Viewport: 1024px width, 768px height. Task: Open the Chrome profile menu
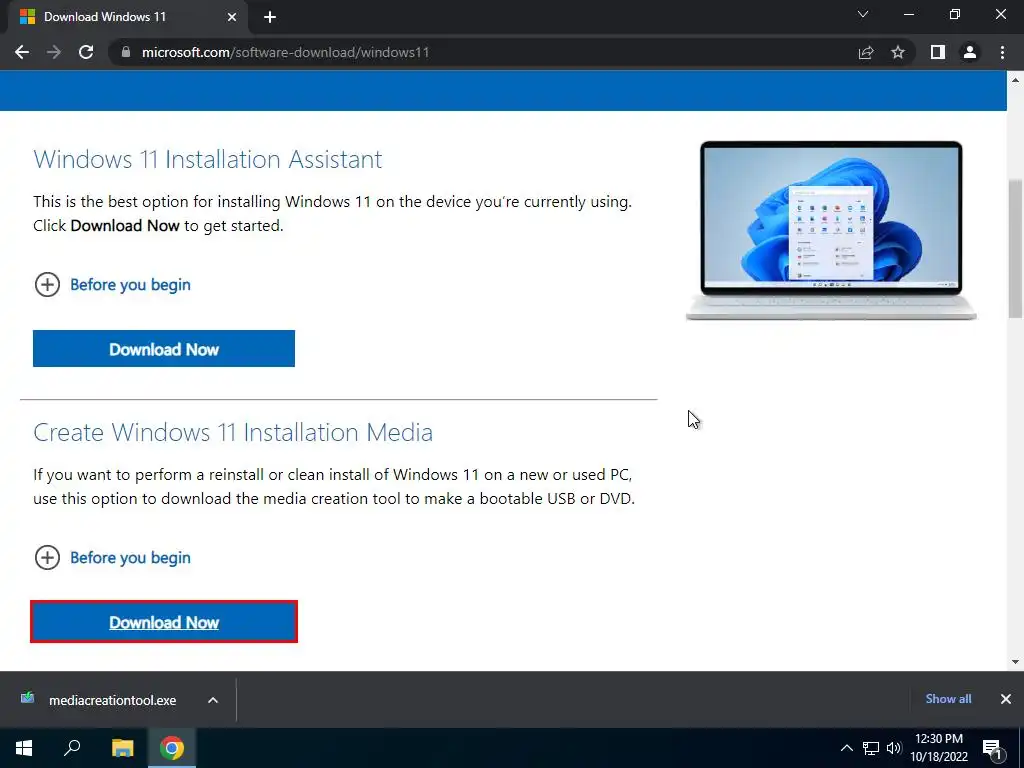(970, 52)
